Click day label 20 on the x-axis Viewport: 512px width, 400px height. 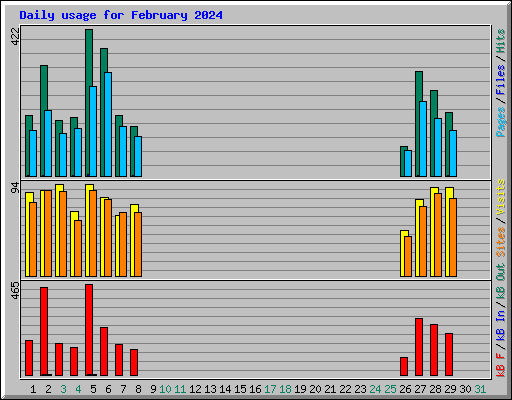point(315,389)
